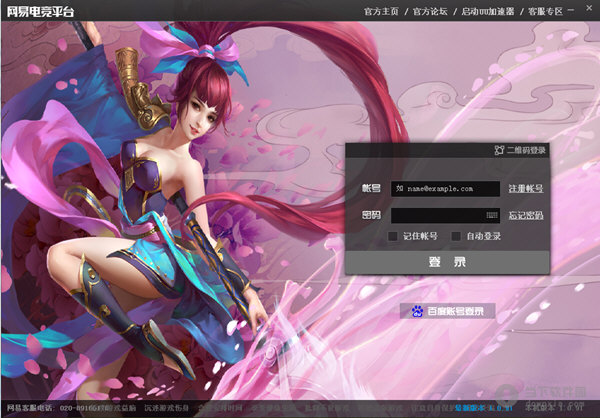Enable the 记住帐号 checkbox

click(x=393, y=236)
